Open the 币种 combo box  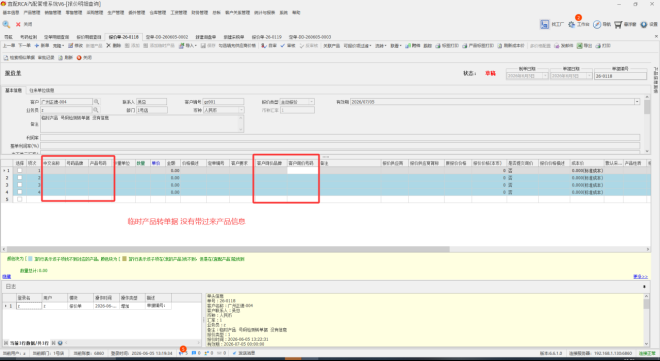coord(224,110)
